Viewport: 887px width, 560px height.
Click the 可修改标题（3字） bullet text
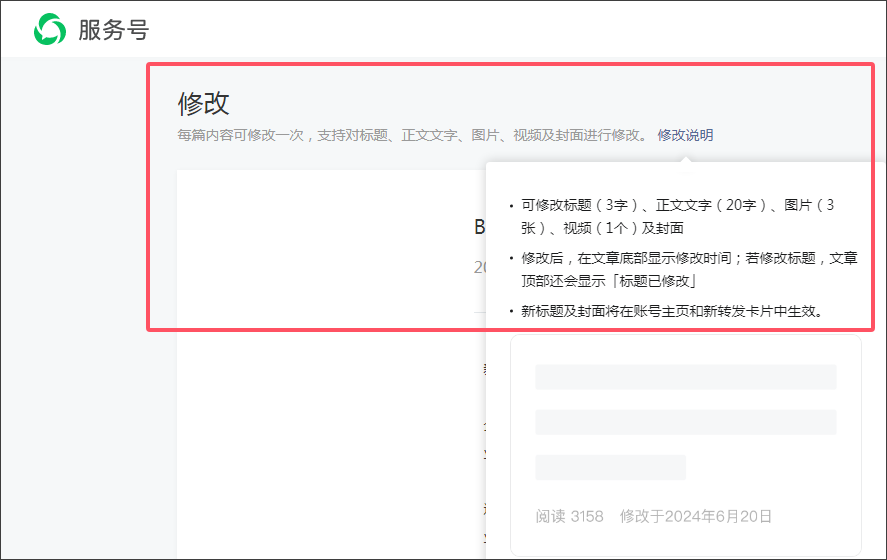678,217
